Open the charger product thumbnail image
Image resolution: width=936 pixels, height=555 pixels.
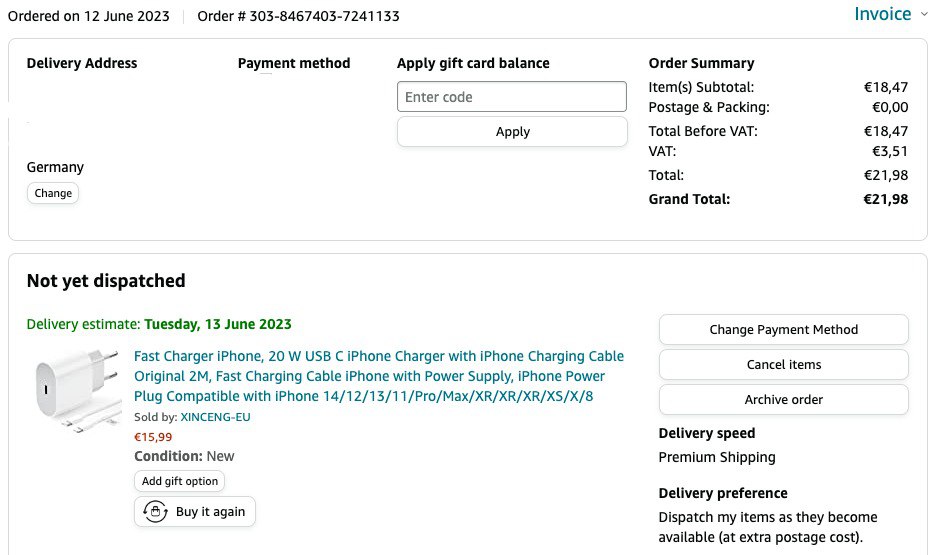tap(78, 389)
